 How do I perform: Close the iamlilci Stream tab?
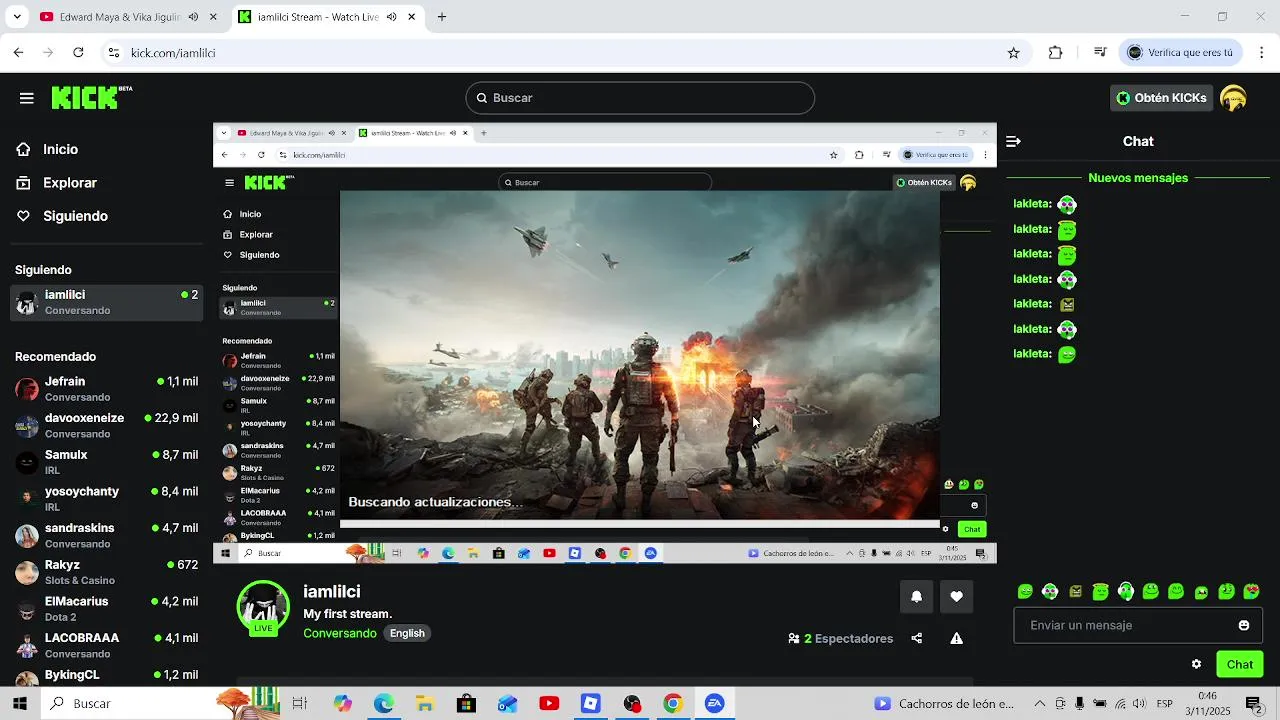coord(413,17)
